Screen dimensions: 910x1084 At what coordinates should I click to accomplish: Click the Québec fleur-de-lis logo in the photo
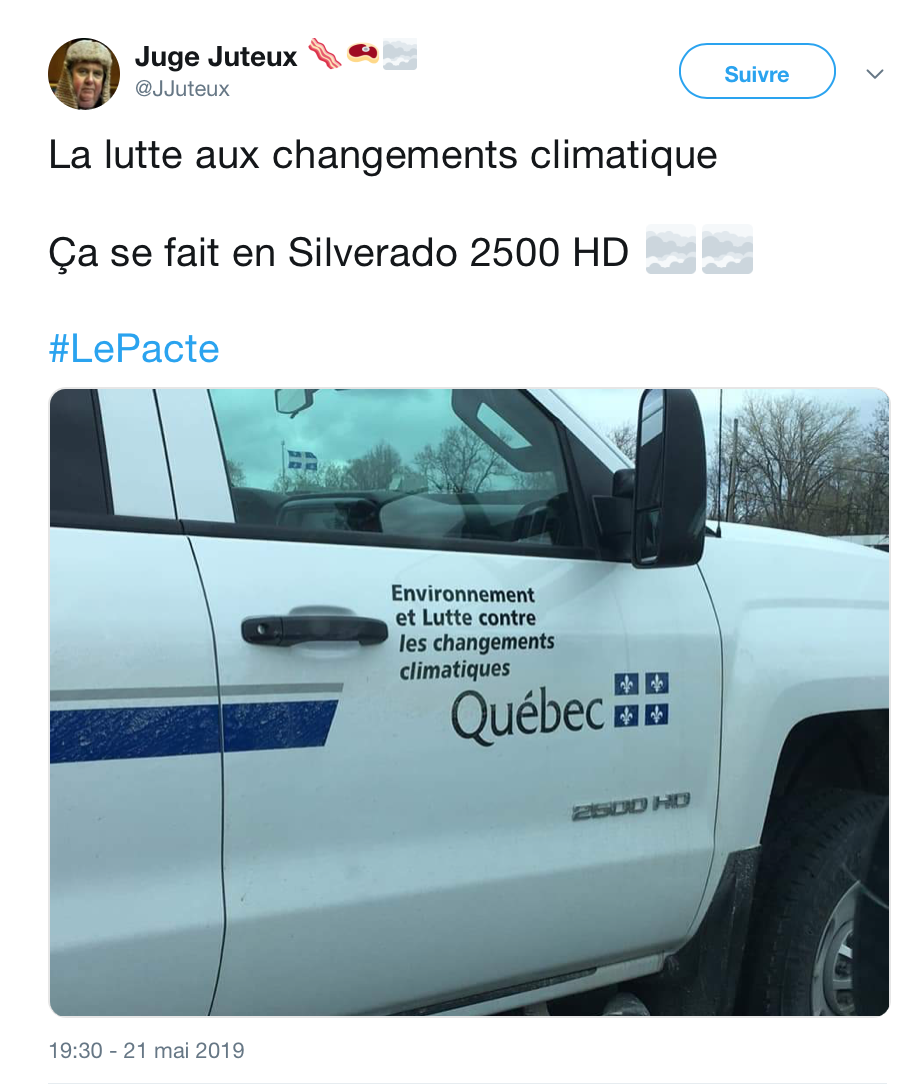[641, 699]
